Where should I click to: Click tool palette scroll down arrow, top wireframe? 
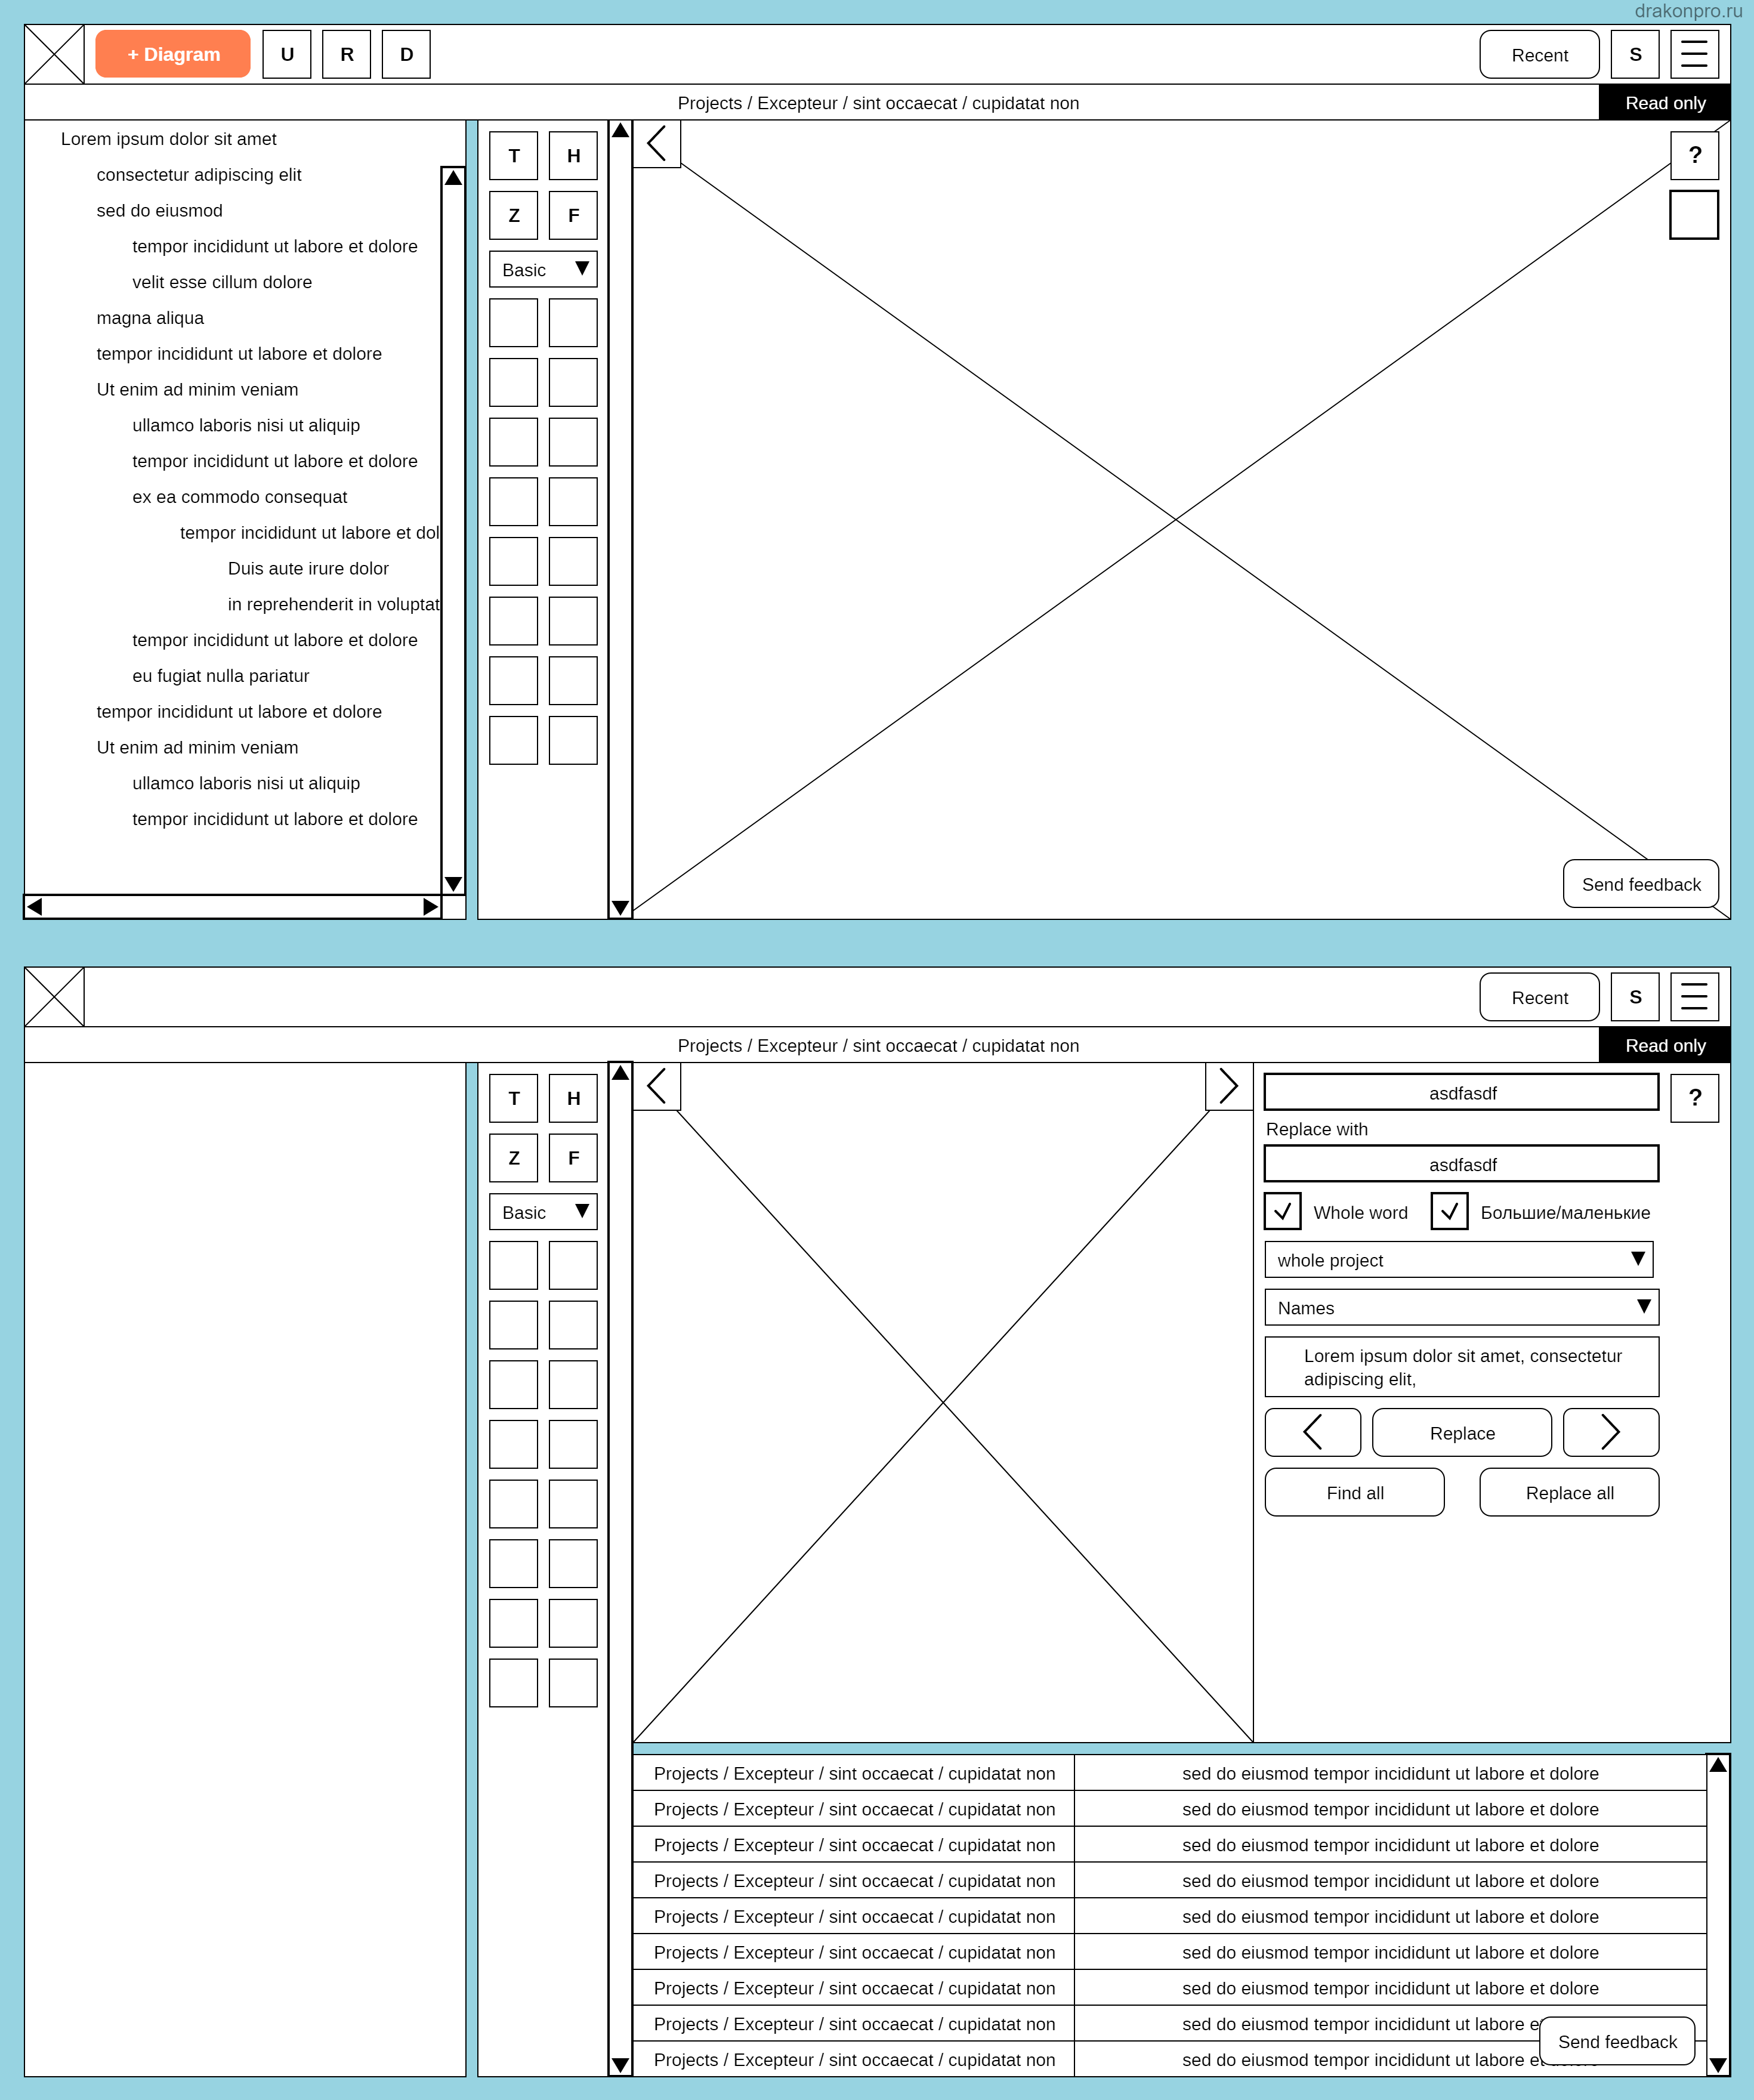(620, 908)
